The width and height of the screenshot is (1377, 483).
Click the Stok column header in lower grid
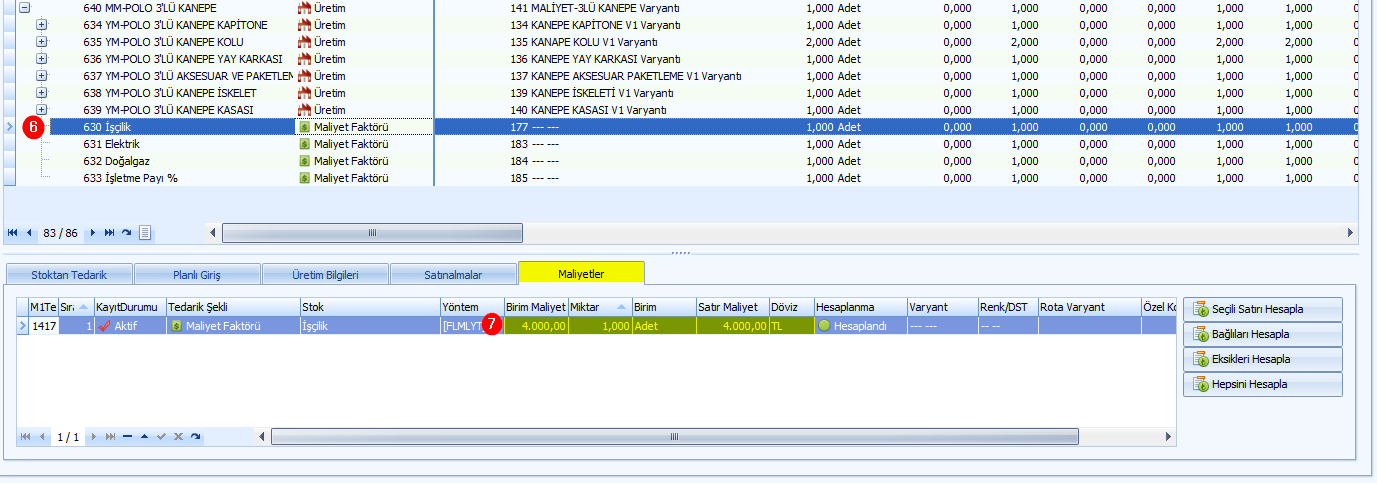pos(369,307)
